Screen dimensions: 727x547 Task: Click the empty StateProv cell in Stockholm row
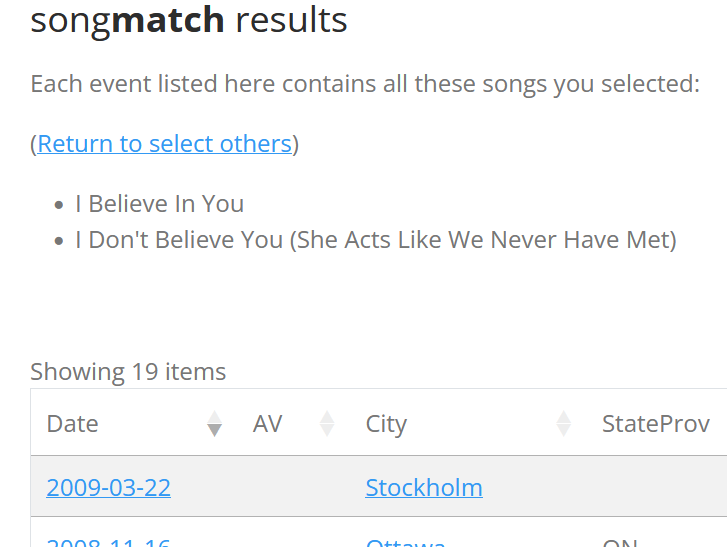[655, 488]
